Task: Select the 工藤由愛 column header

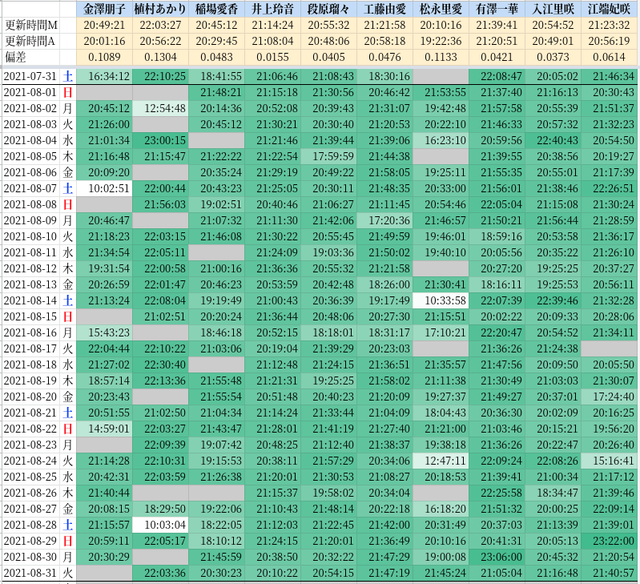Action: click(x=385, y=9)
